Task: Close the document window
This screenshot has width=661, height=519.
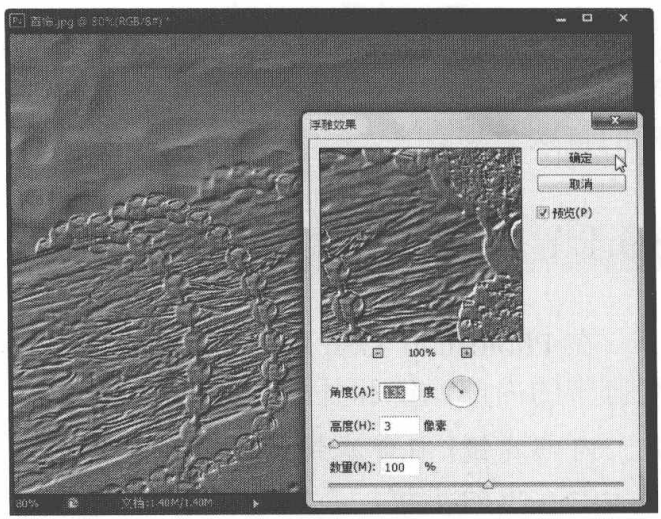Action: tap(623, 18)
